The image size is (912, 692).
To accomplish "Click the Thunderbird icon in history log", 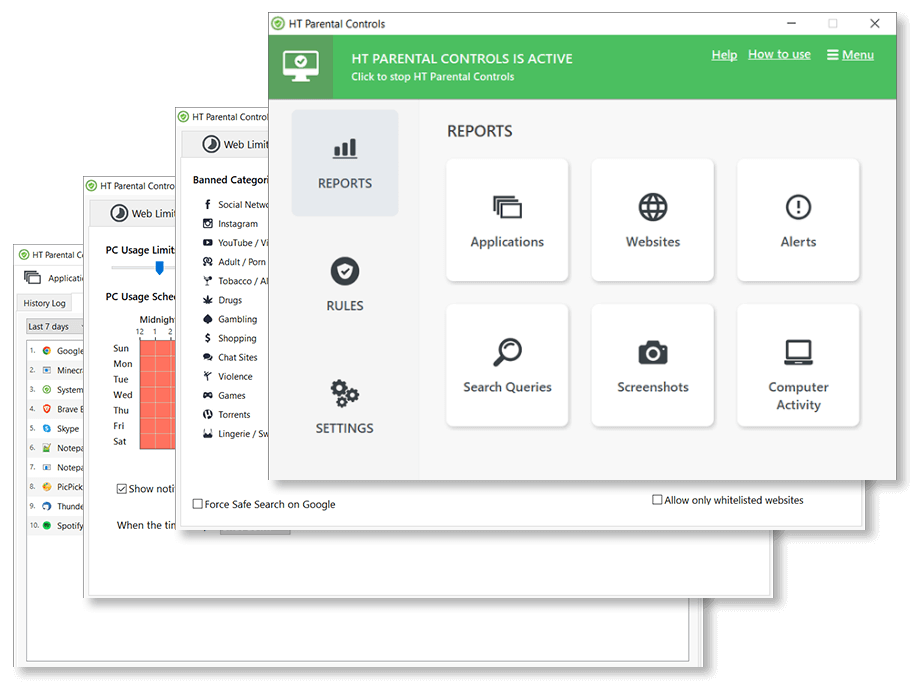I will click(x=47, y=506).
